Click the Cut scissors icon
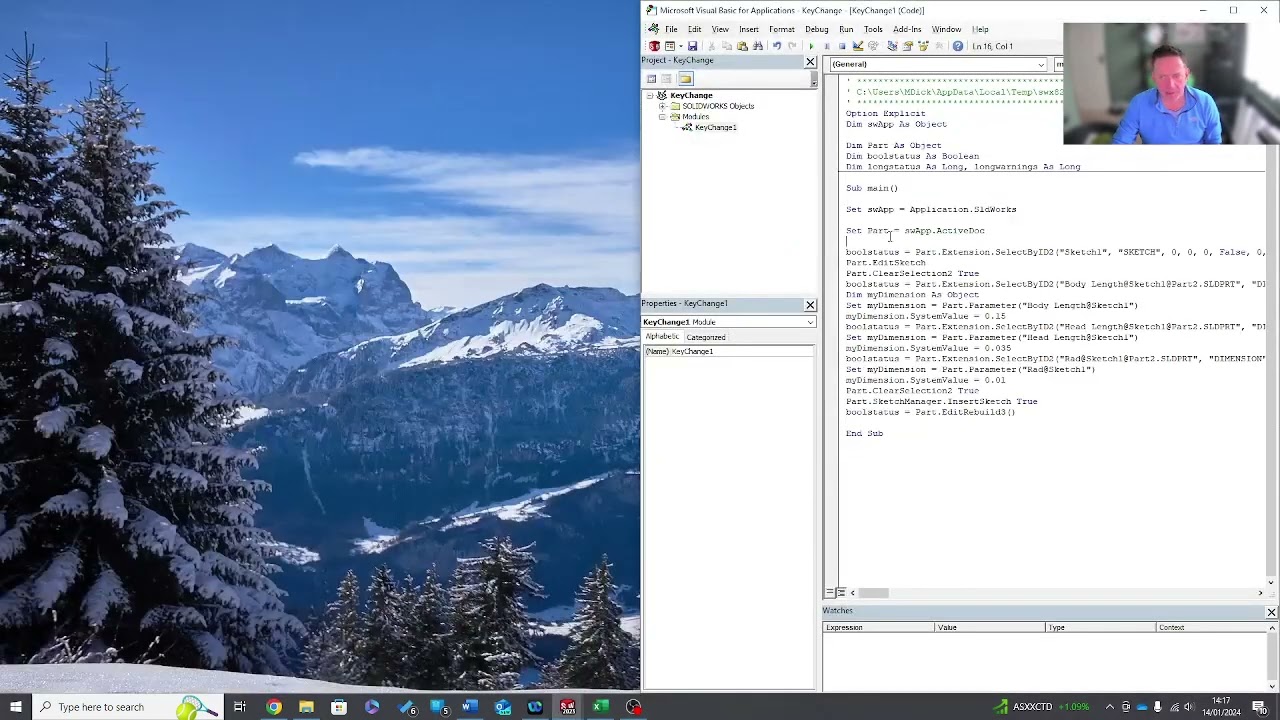The image size is (1280, 720). pos(712,46)
